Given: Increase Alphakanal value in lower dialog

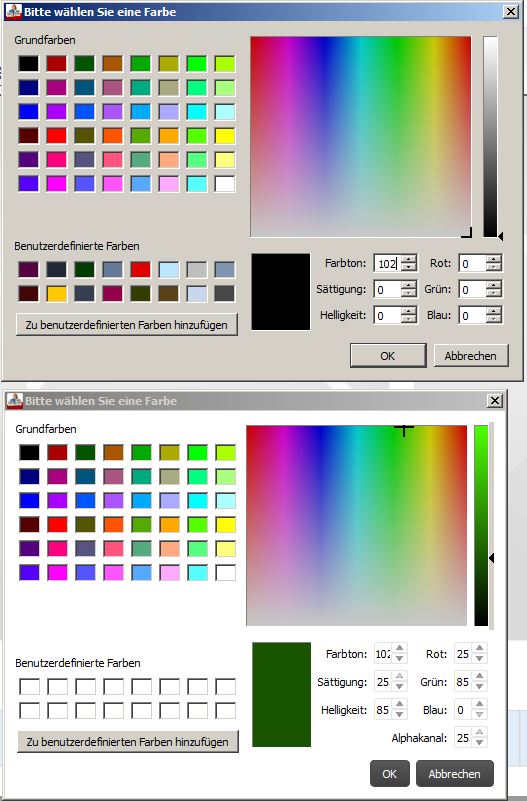Looking at the screenshot, I should click(x=480, y=733).
